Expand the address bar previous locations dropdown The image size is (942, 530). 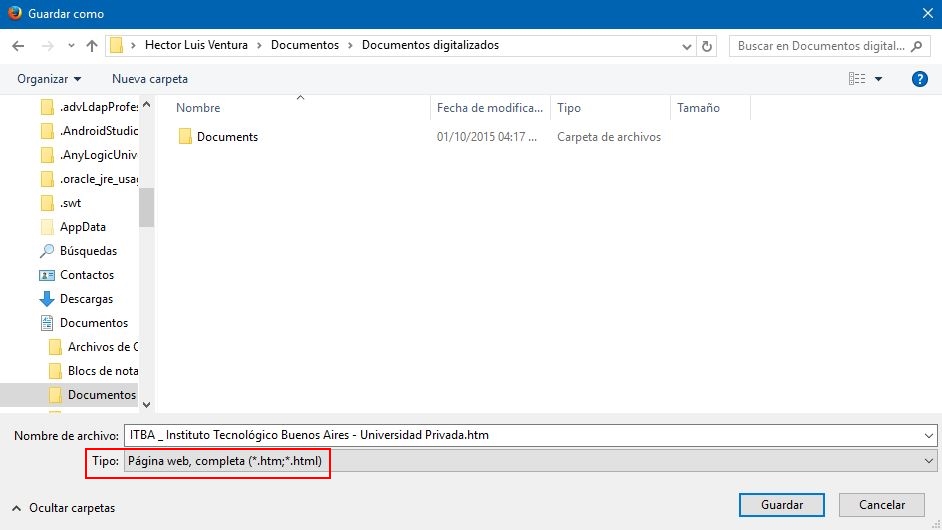click(686, 46)
